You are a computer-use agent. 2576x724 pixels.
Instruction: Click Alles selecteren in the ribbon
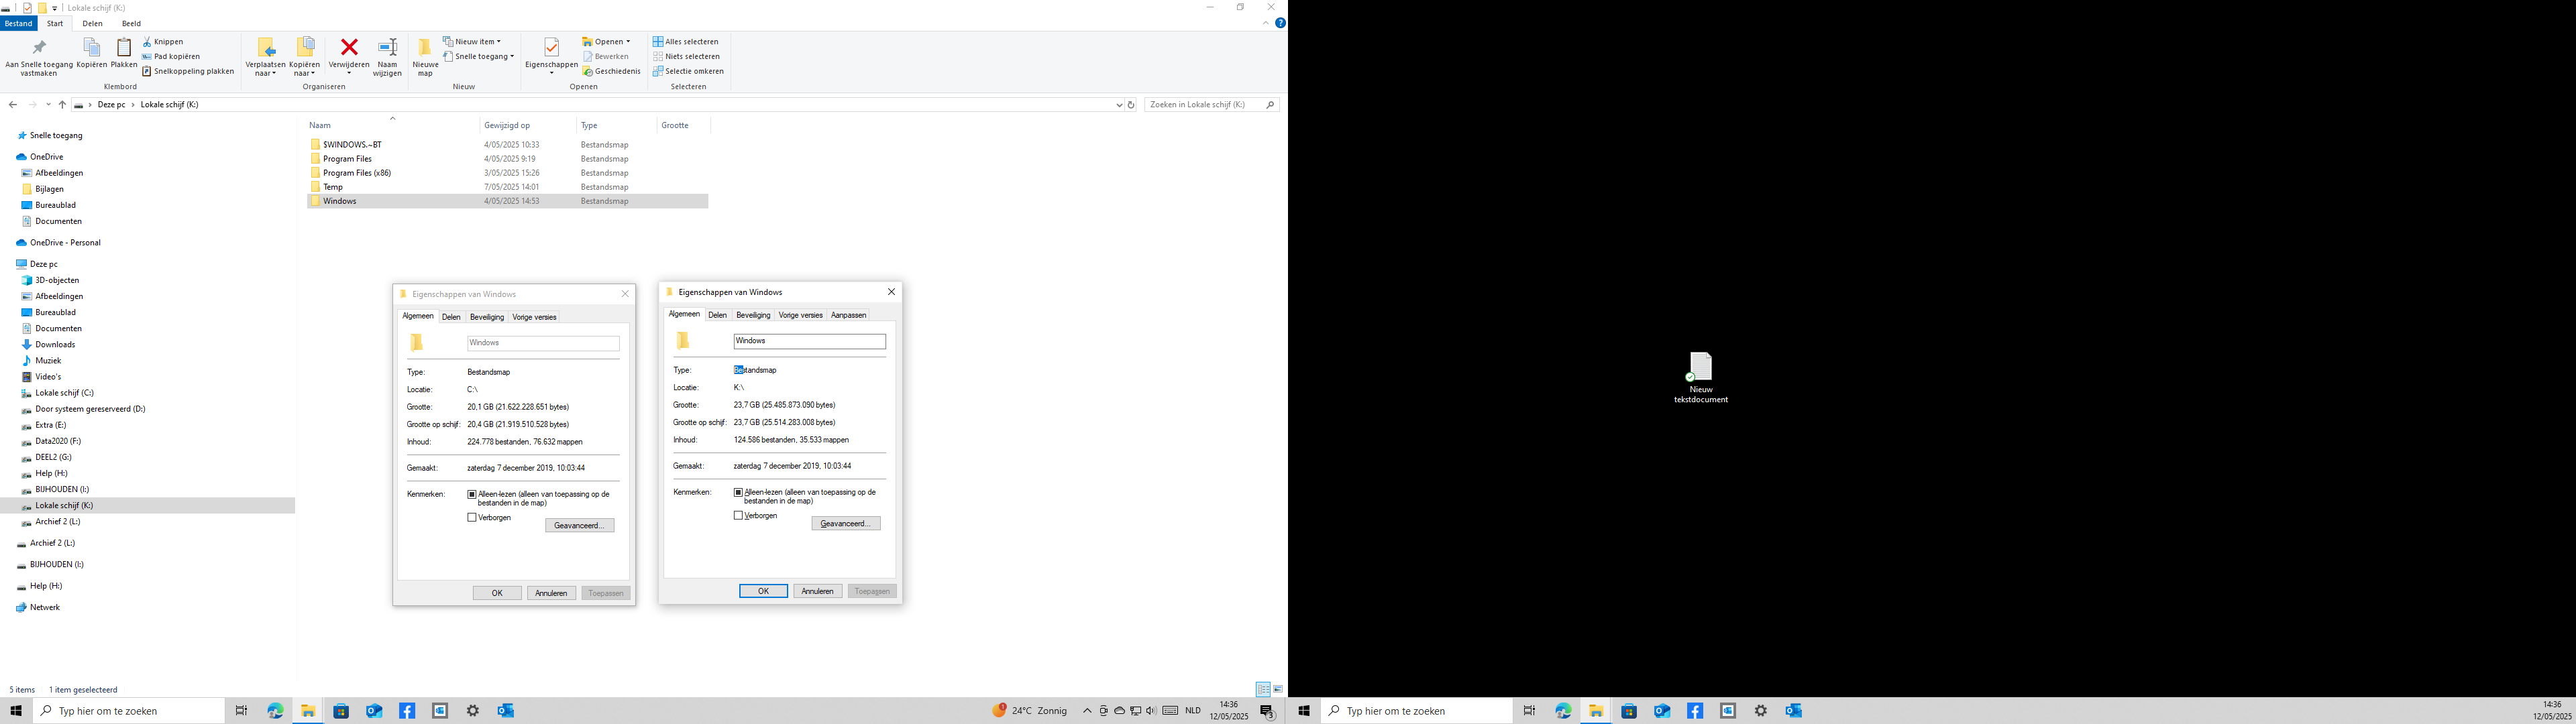click(x=686, y=42)
